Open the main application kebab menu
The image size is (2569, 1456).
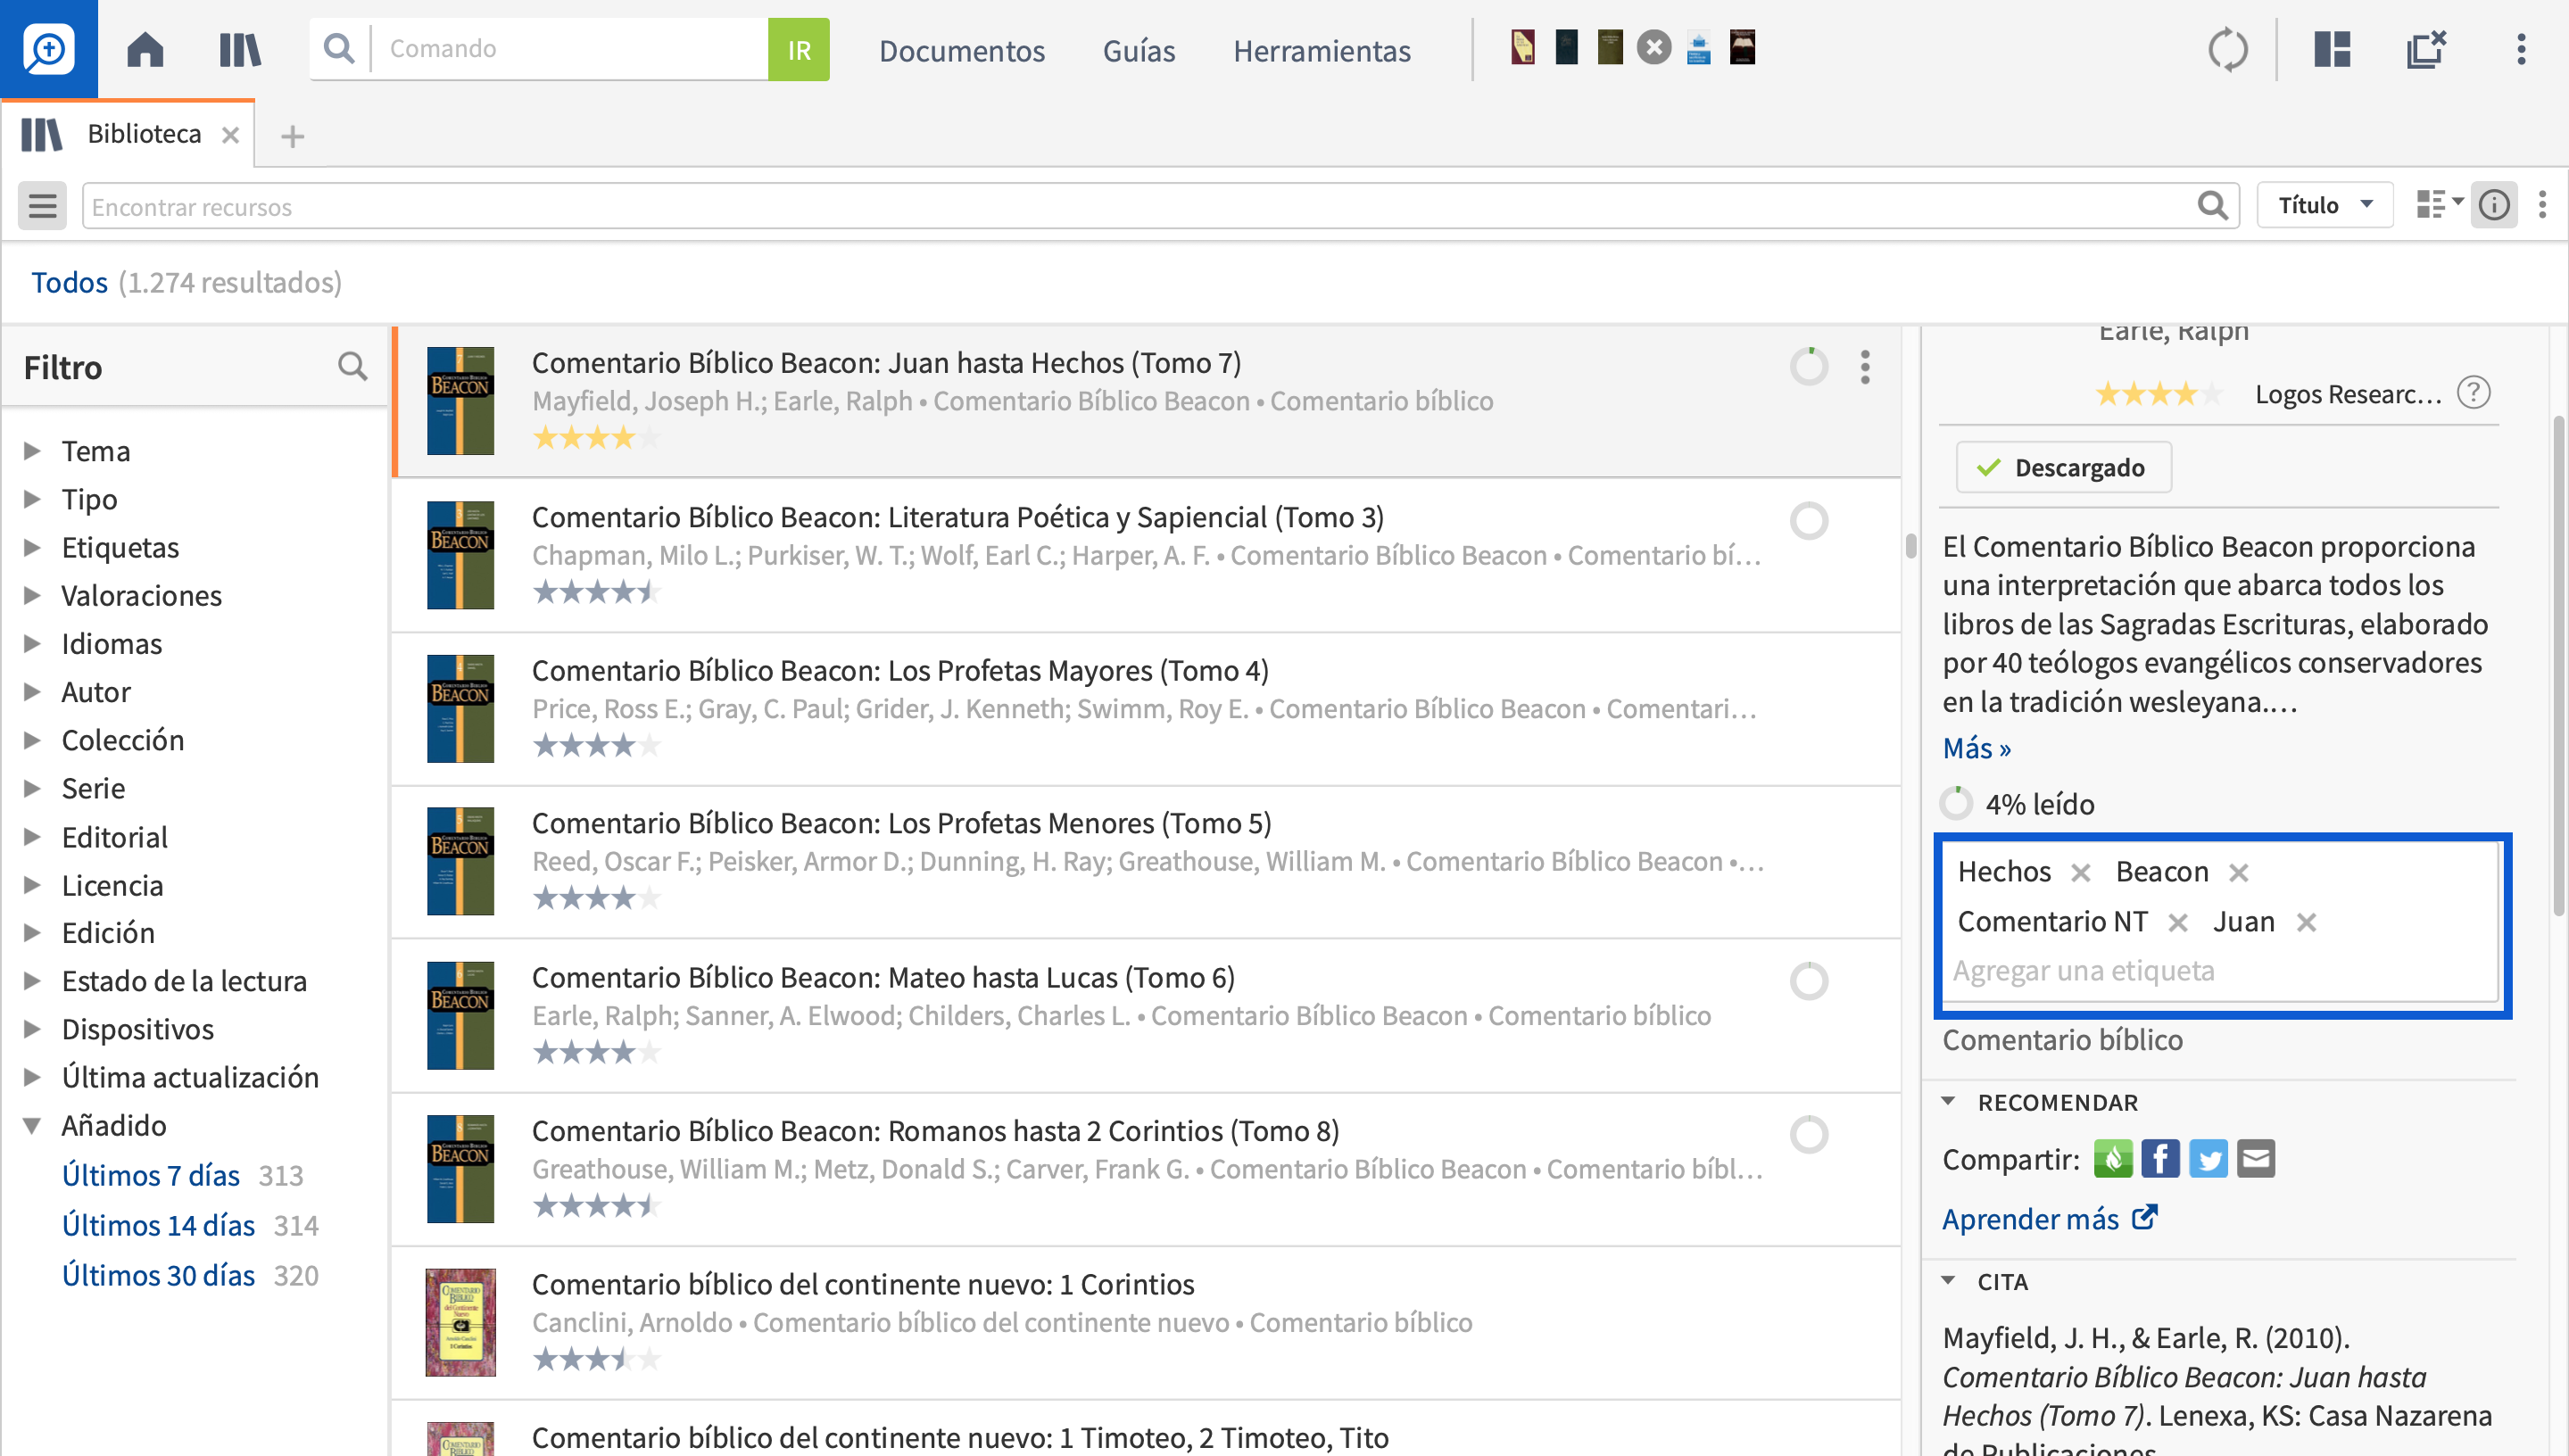click(2521, 49)
